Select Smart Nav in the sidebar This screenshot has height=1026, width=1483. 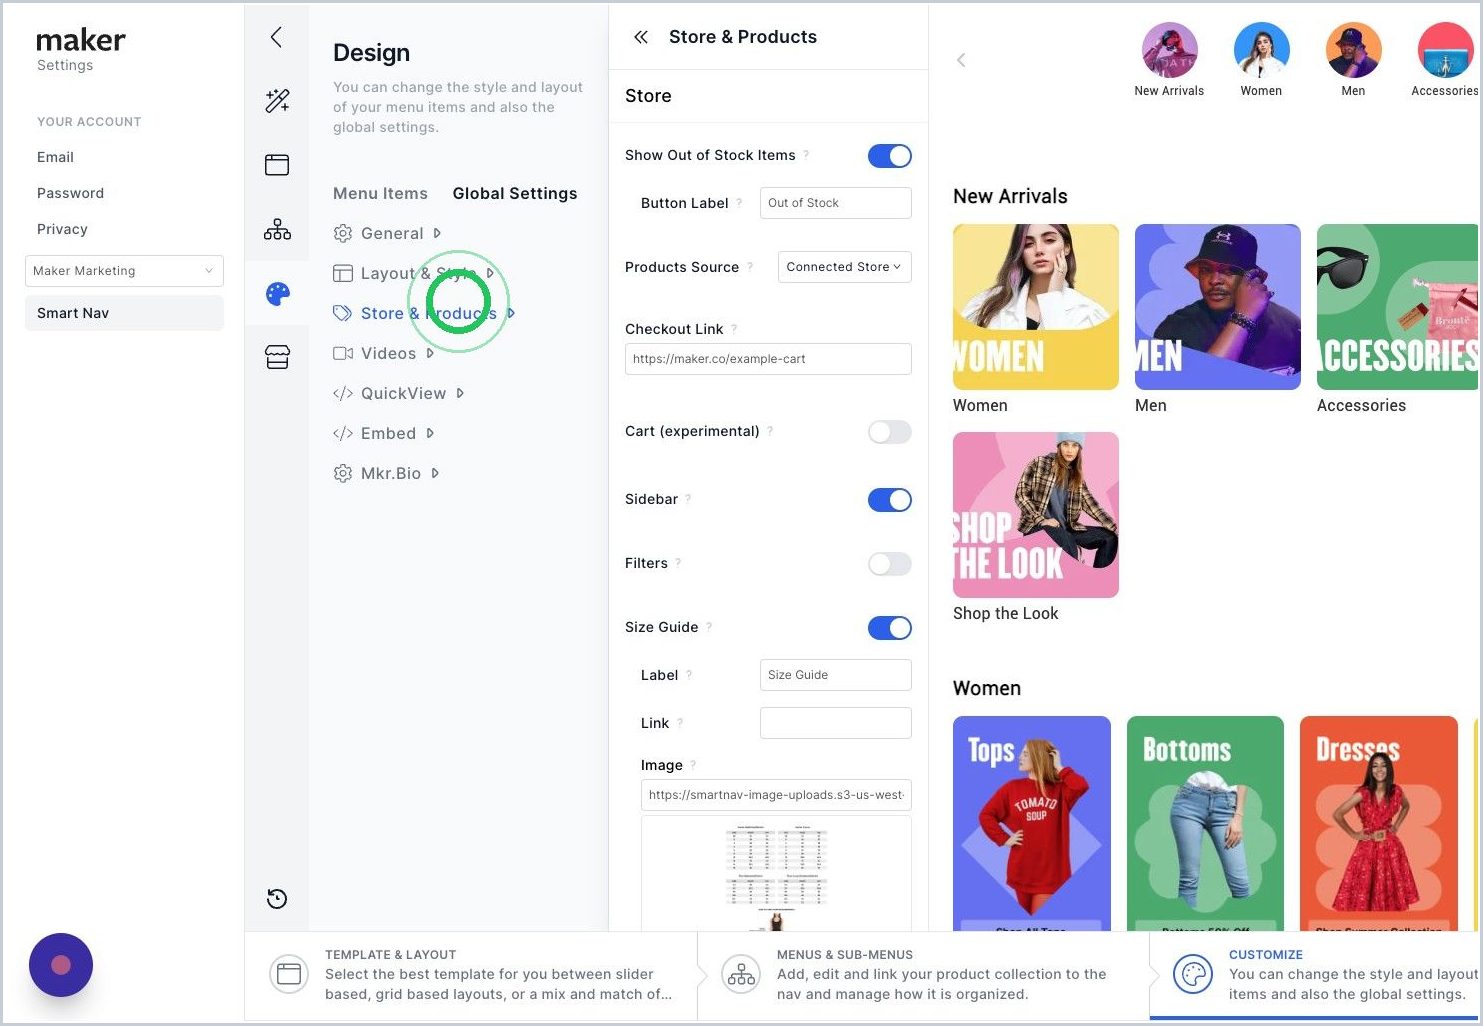point(124,313)
